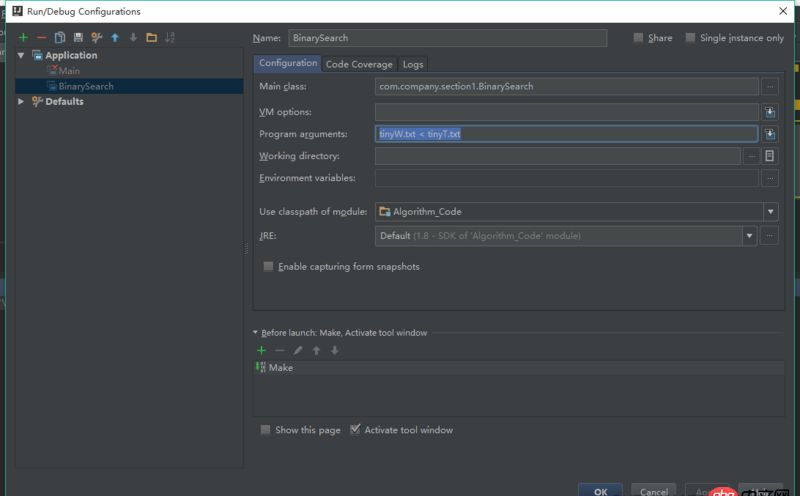800x496 pixels.
Task: Save the configuration using the floppy disk icon
Action: [x=78, y=38]
